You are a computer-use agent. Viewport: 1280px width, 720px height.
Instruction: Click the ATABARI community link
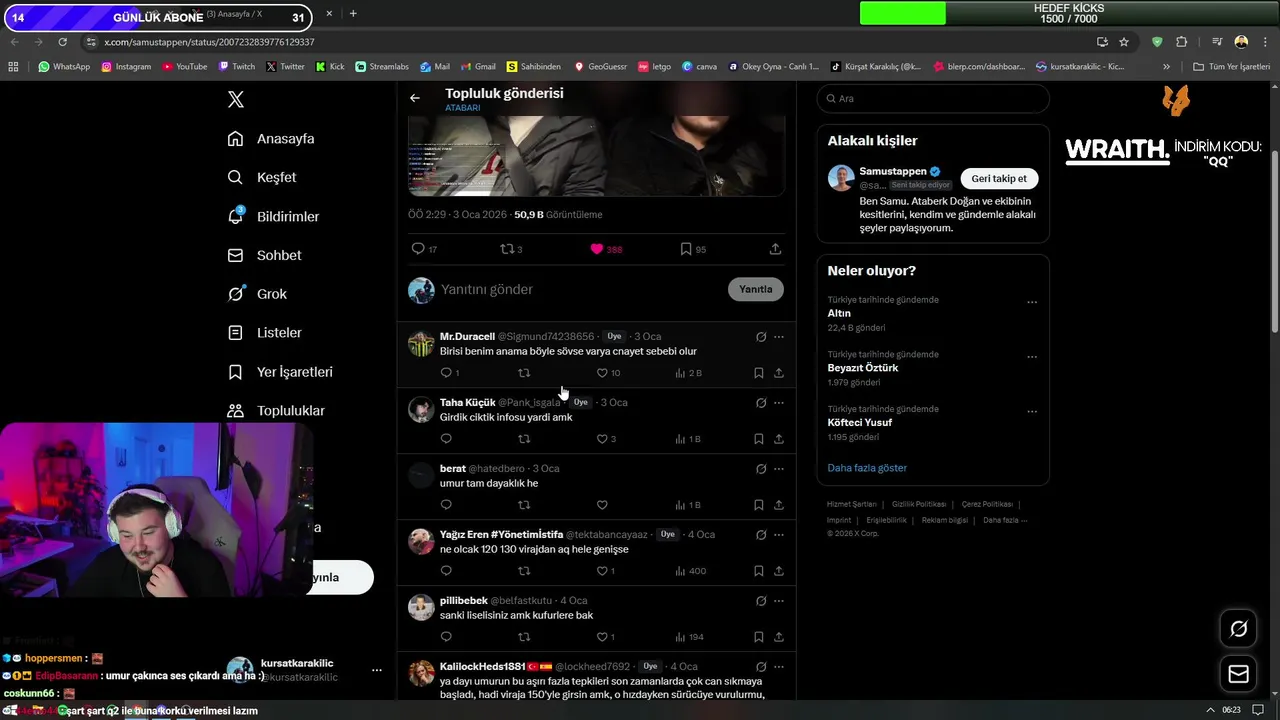click(x=462, y=108)
